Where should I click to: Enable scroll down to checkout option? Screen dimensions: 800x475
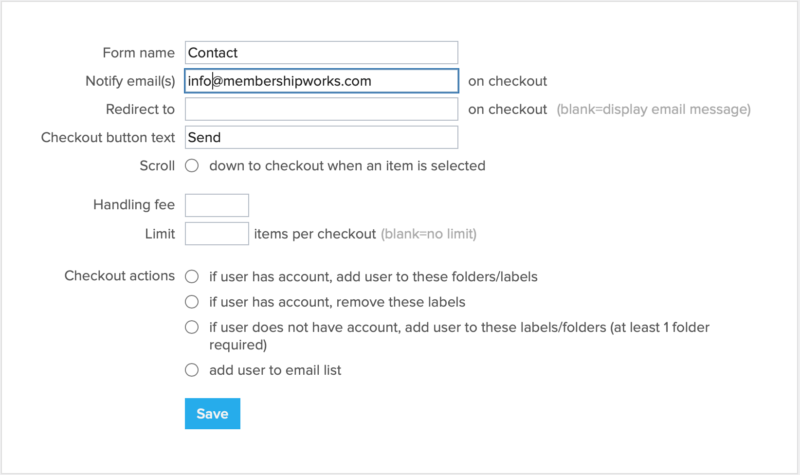pos(192,165)
